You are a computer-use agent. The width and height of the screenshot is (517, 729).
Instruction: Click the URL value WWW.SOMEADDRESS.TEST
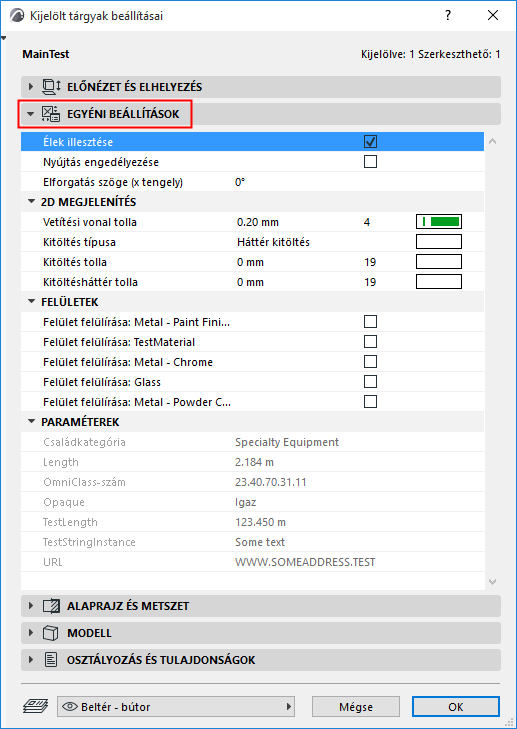[305, 562]
